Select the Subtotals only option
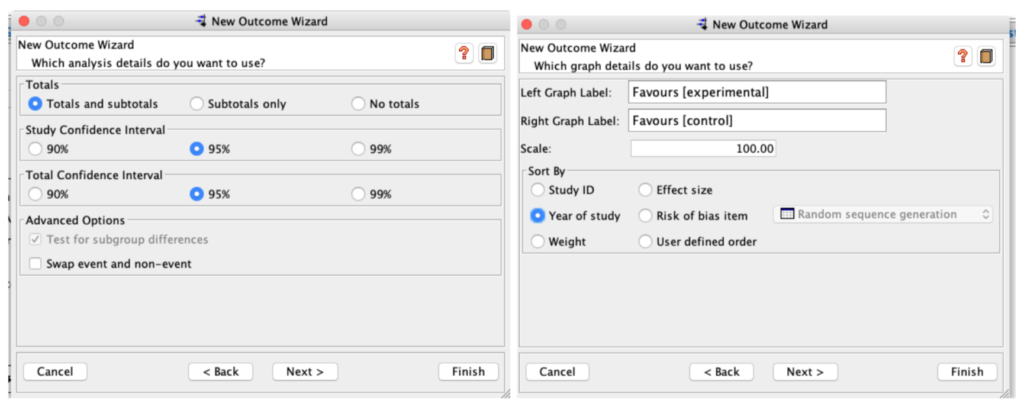This screenshot has height=404, width=1024. pyautogui.click(x=197, y=104)
